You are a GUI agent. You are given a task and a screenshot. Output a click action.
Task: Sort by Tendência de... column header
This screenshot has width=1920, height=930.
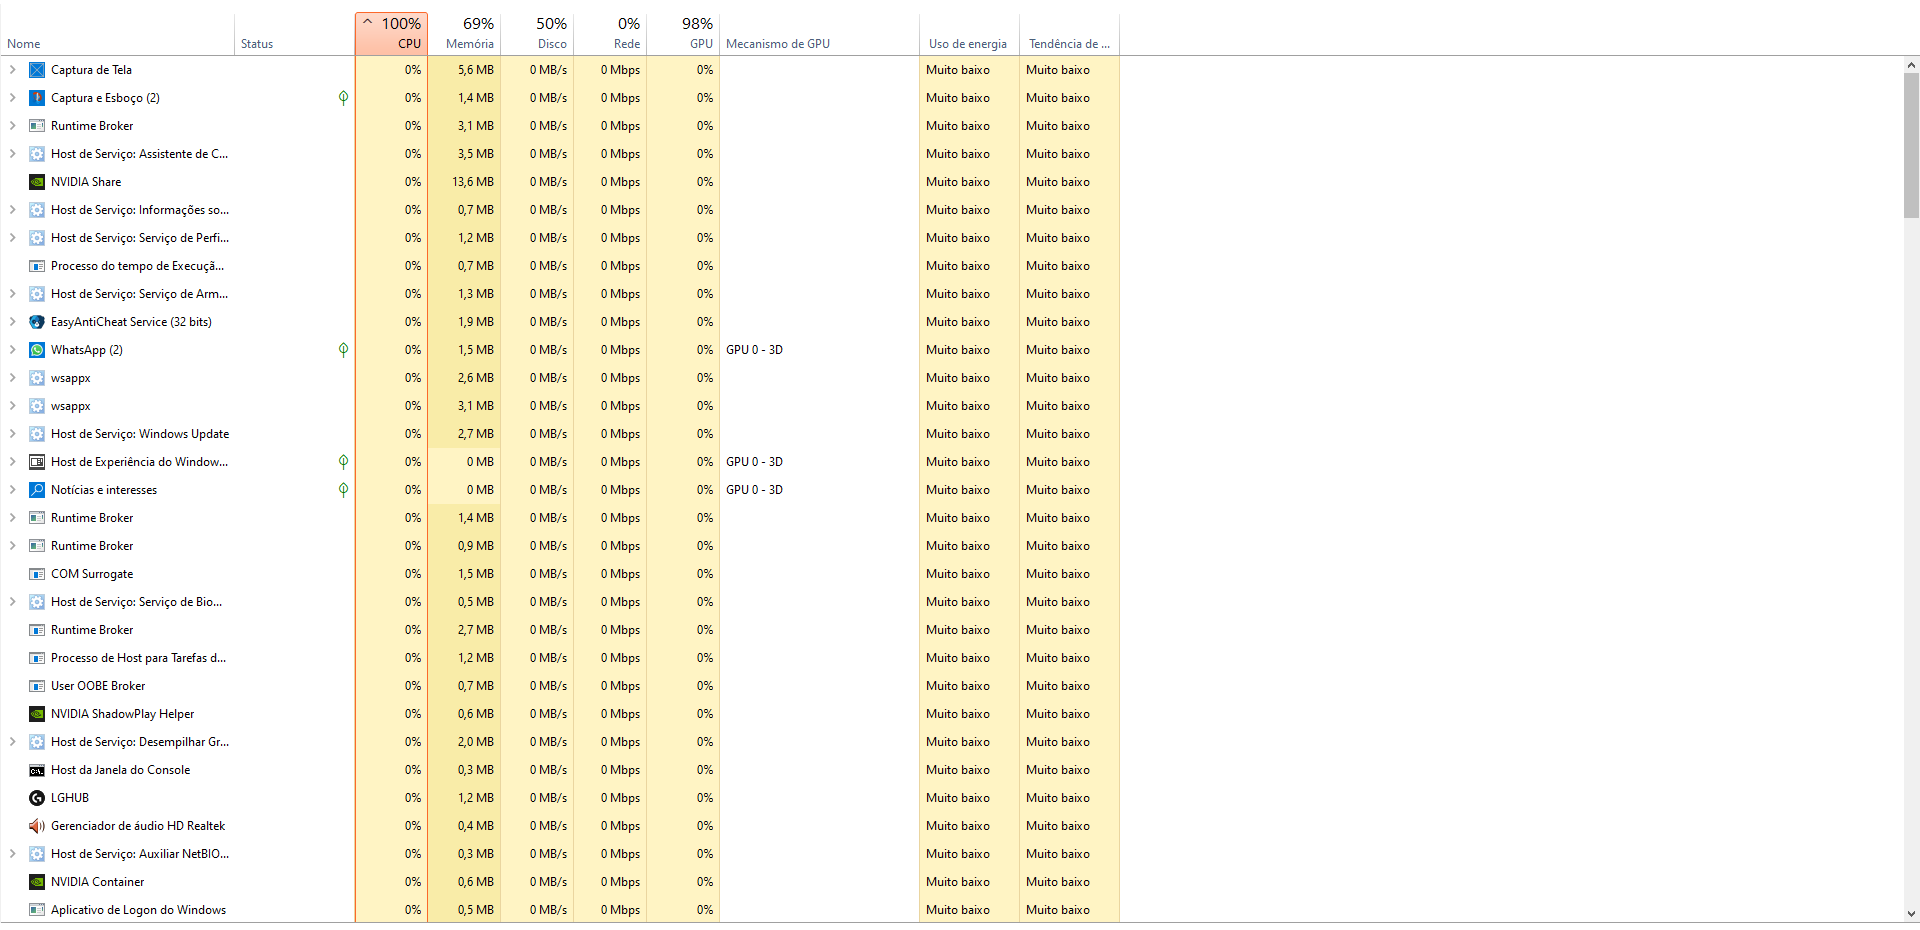[1069, 34]
